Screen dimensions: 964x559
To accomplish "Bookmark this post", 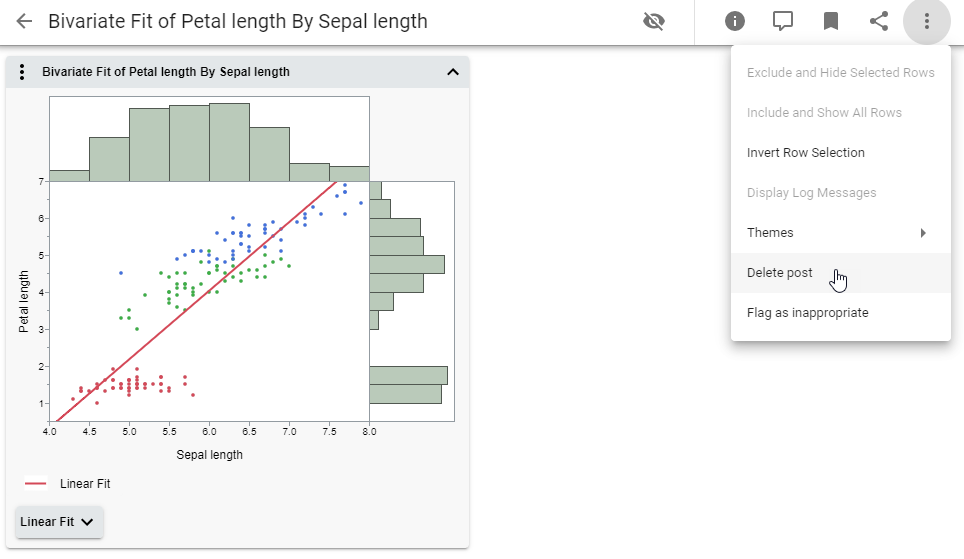I will [x=831, y=21].
